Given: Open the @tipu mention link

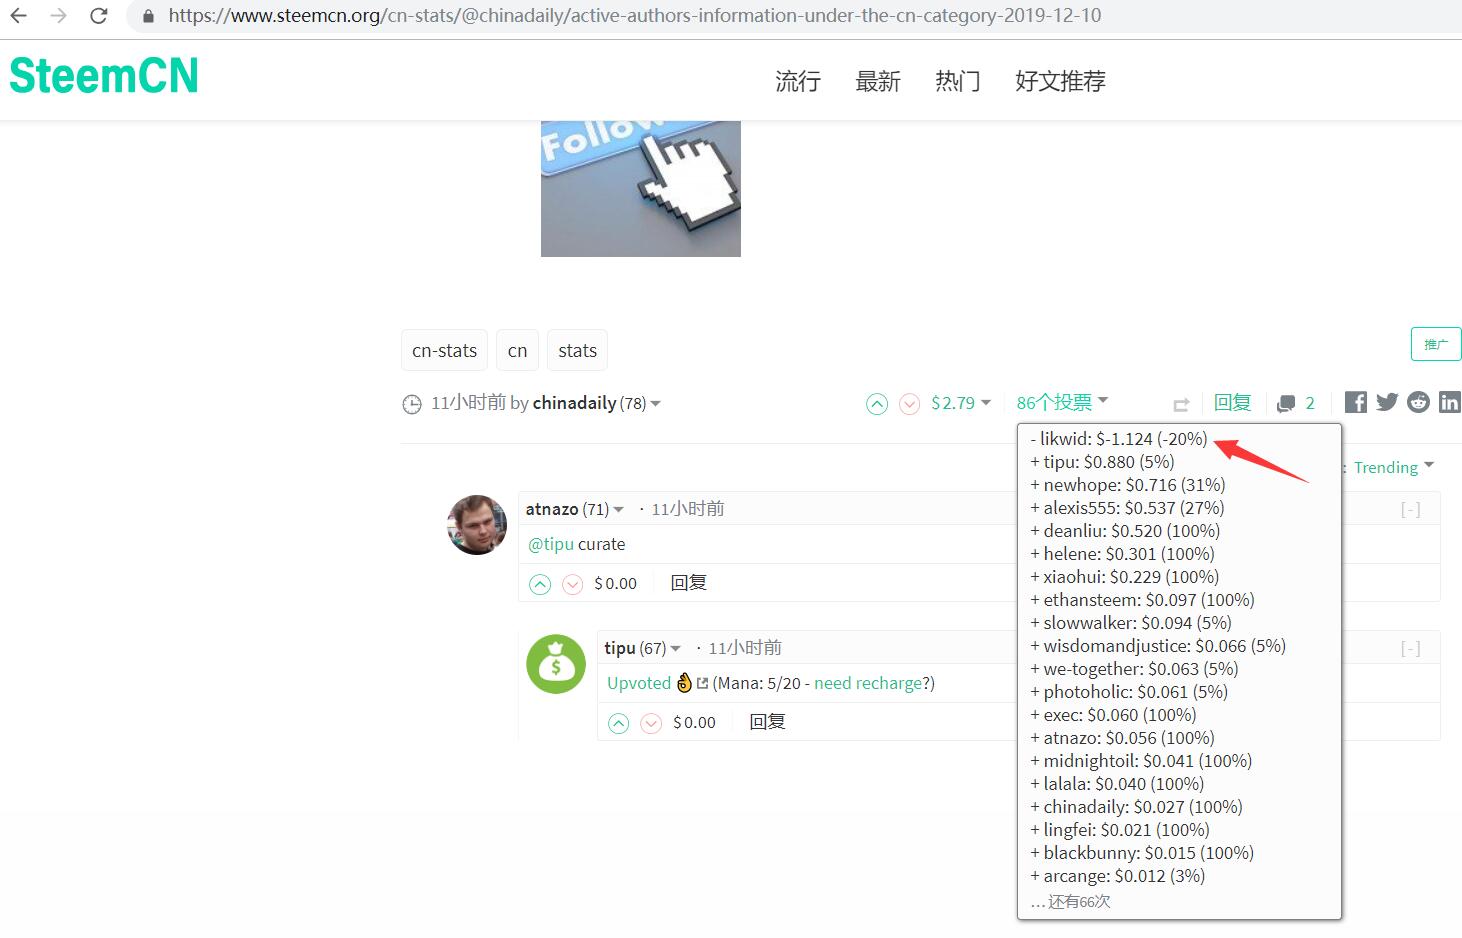Looking at the screenshot, I should (x=551, y=544).
